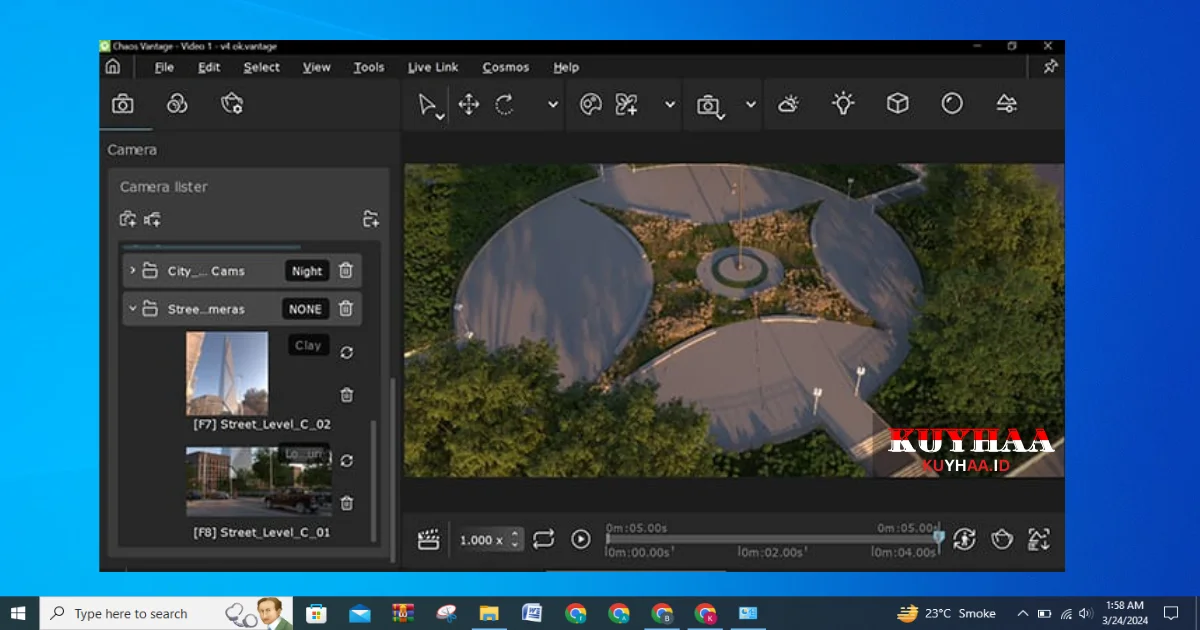Pin the toolbar with pin icon
Viewport: 1200px width, 630px height.
click(1050, 67)
